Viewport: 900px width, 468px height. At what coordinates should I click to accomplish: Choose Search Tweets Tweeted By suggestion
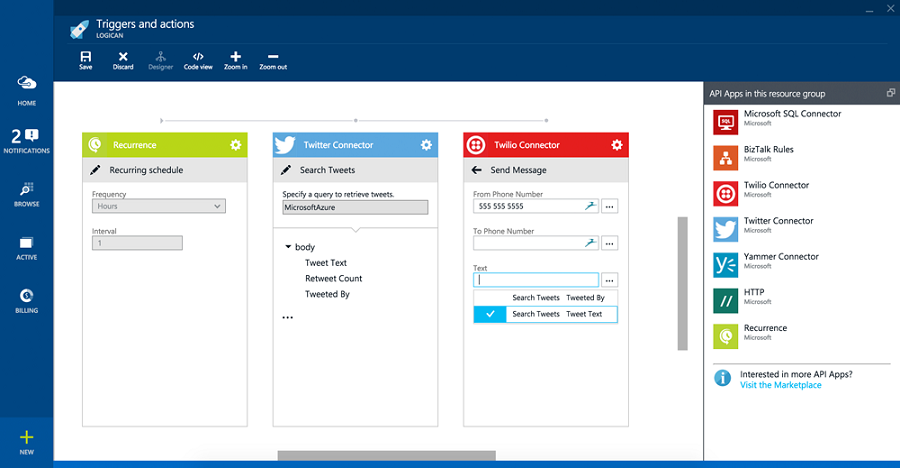[545, 297]
